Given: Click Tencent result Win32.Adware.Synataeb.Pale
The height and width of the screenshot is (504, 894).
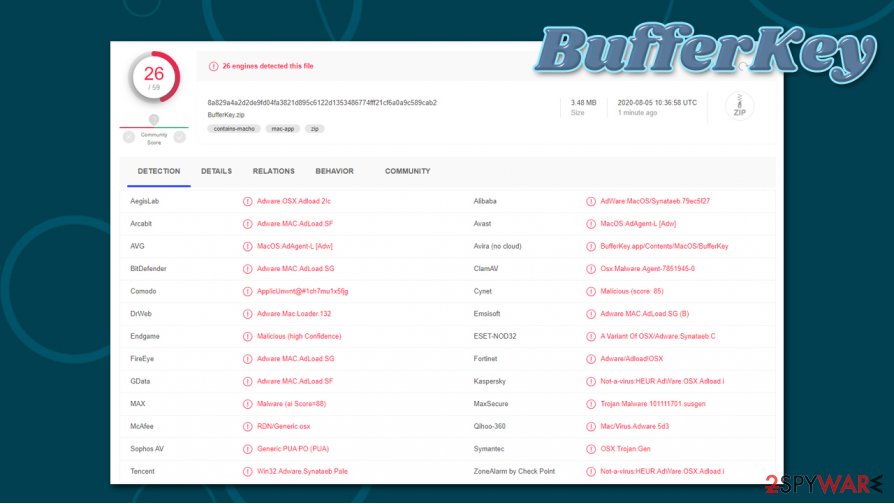Looking at the screenshot, I should click(302, 472).
